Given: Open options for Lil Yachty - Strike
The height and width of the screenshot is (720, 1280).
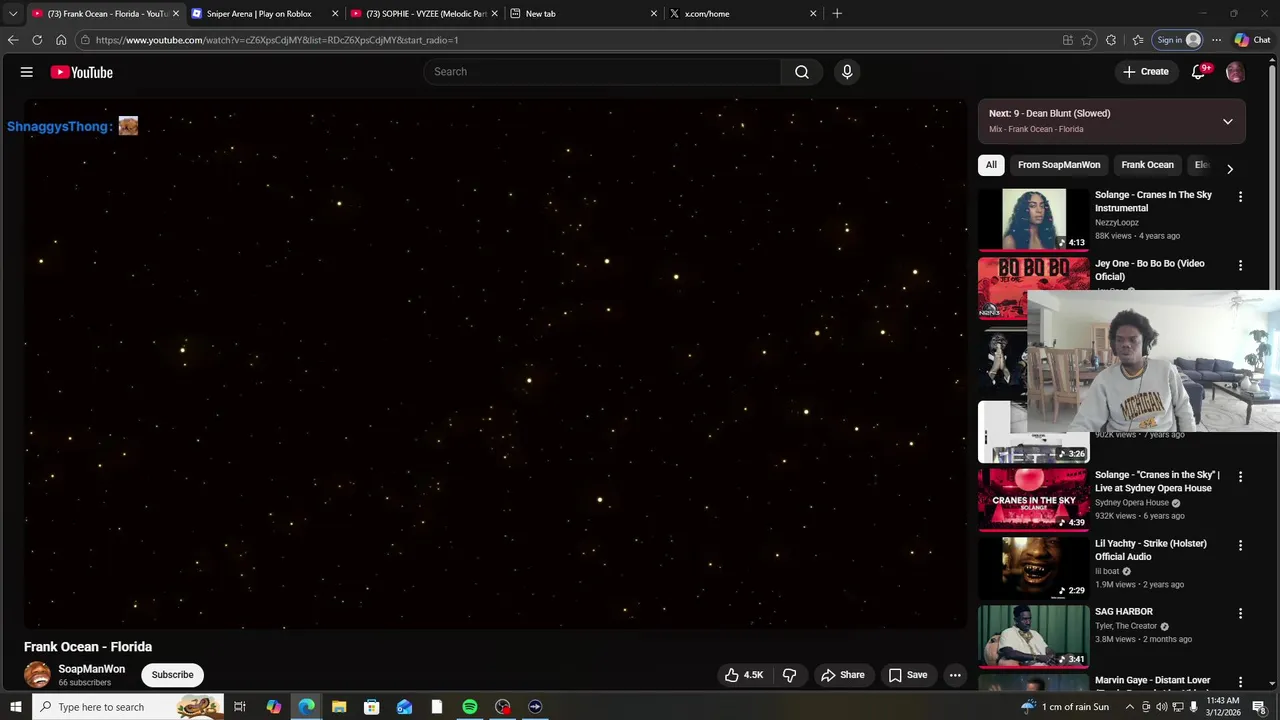Looking at the screenshot, I should pos(1240,546).
